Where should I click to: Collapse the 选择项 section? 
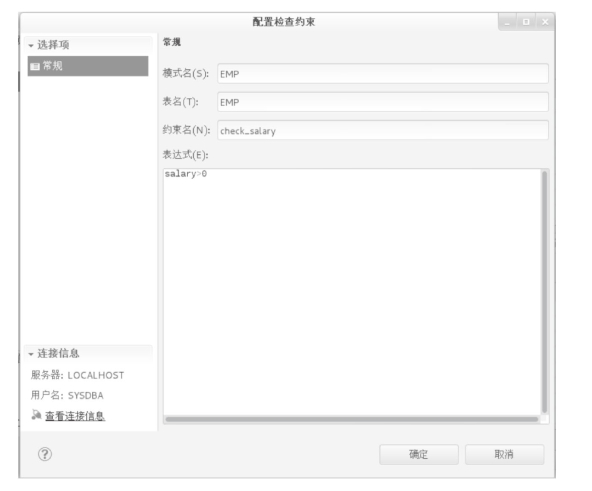point(31,45)
